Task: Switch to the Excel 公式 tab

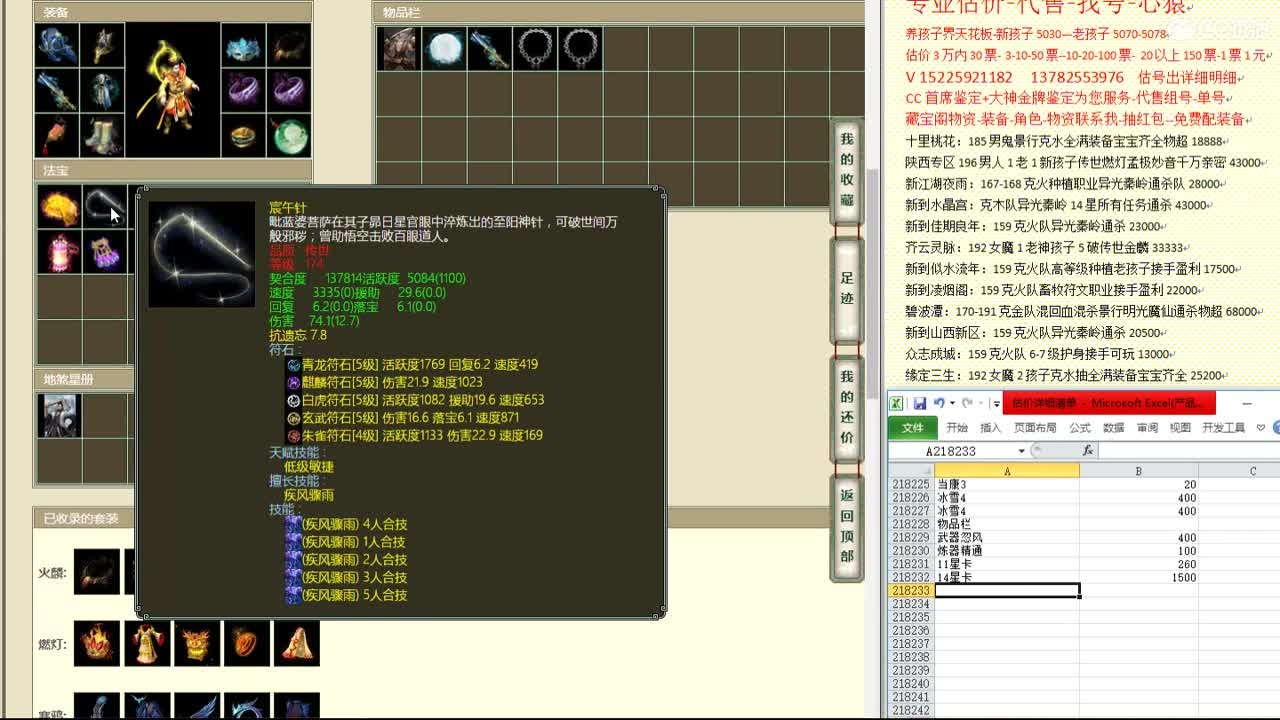Action: pos(1080,427)
